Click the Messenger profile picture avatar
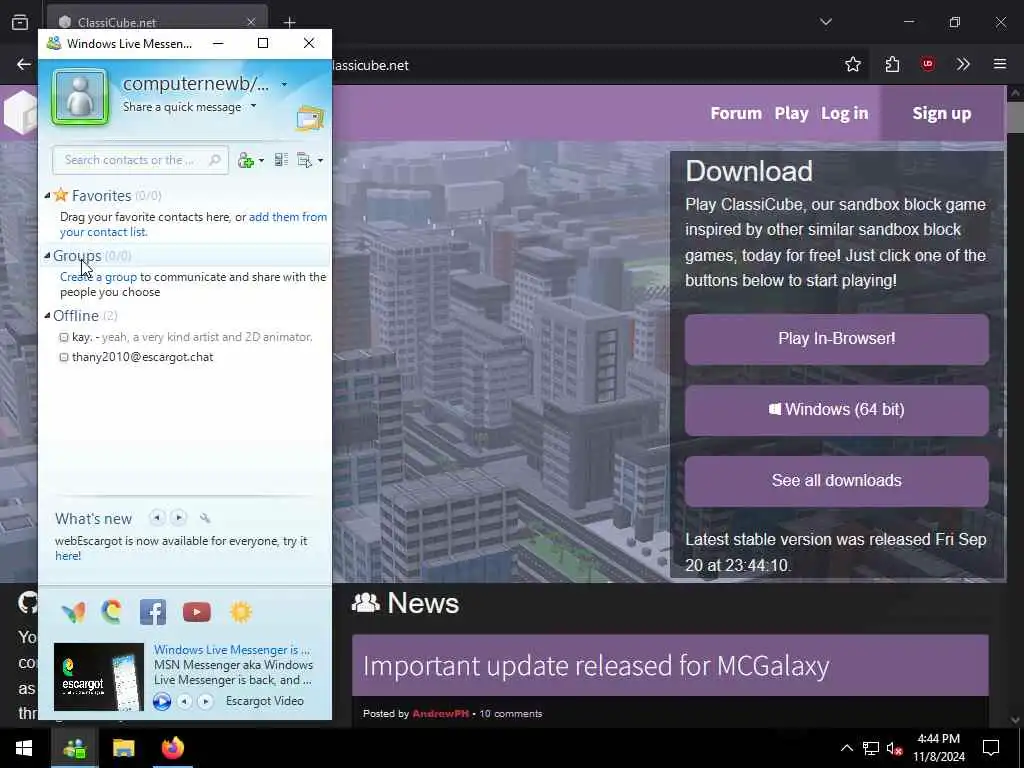 coord(80,97)
